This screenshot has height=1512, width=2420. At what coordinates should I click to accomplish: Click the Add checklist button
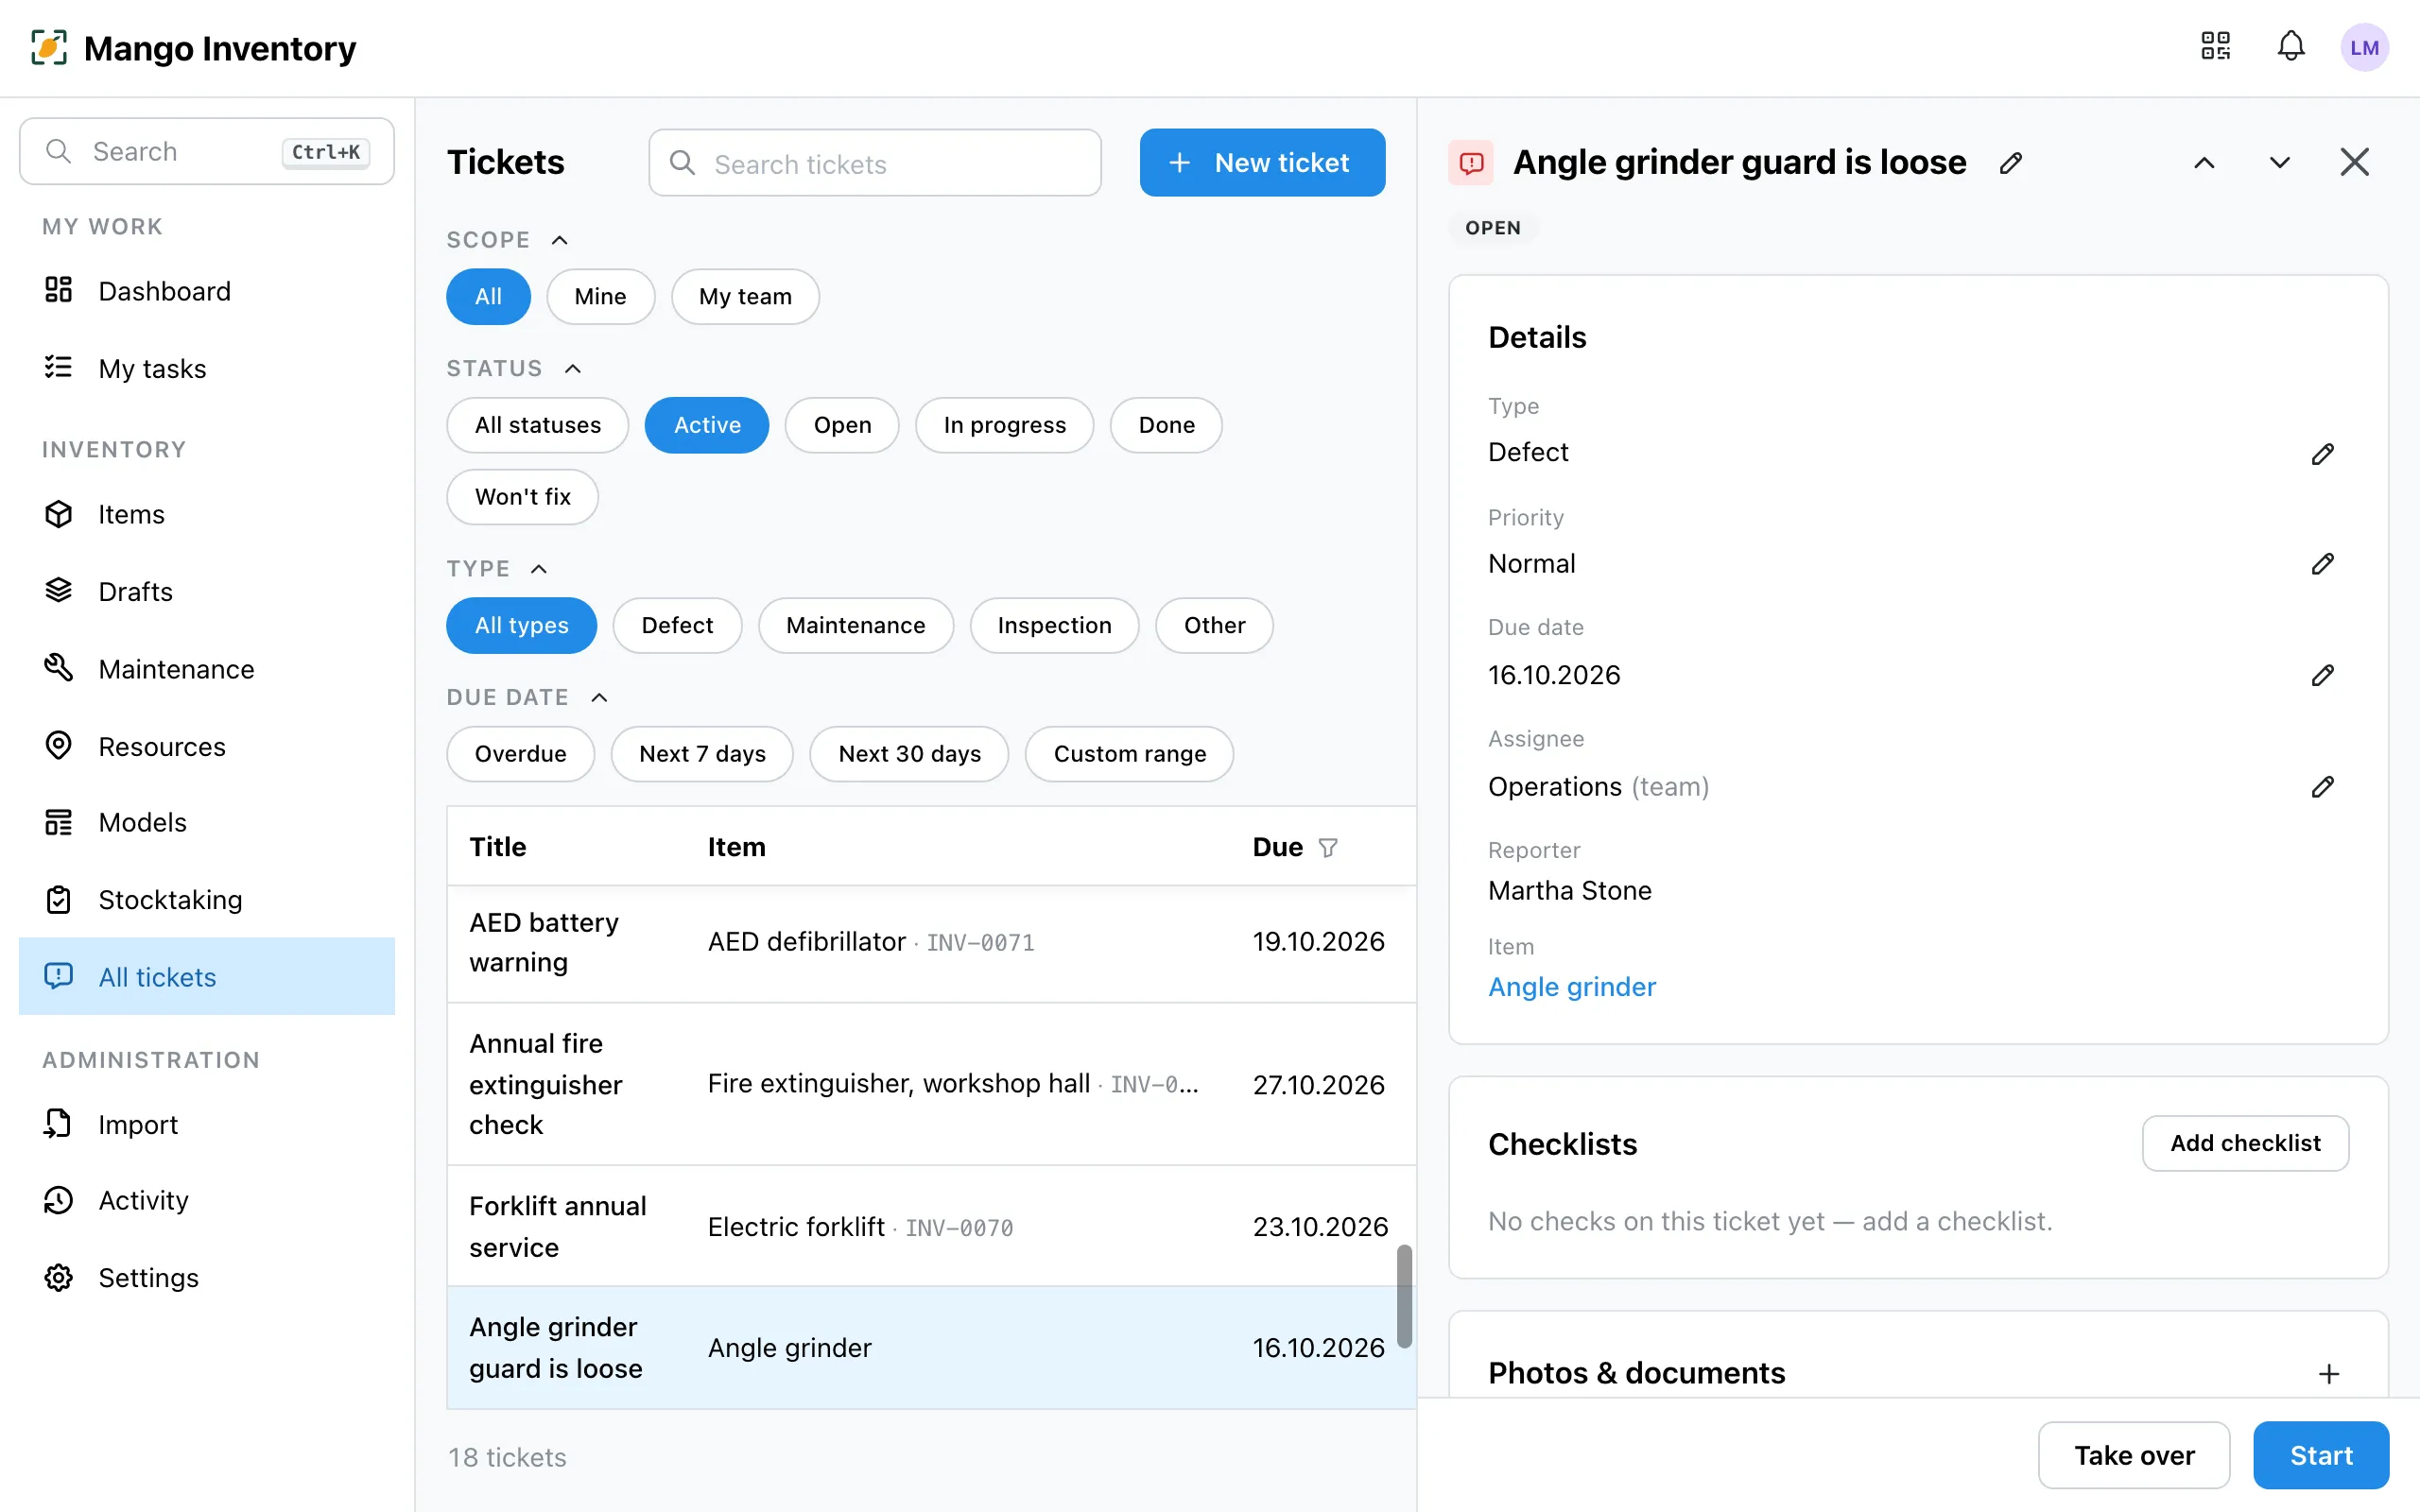click(2245, 1144)
